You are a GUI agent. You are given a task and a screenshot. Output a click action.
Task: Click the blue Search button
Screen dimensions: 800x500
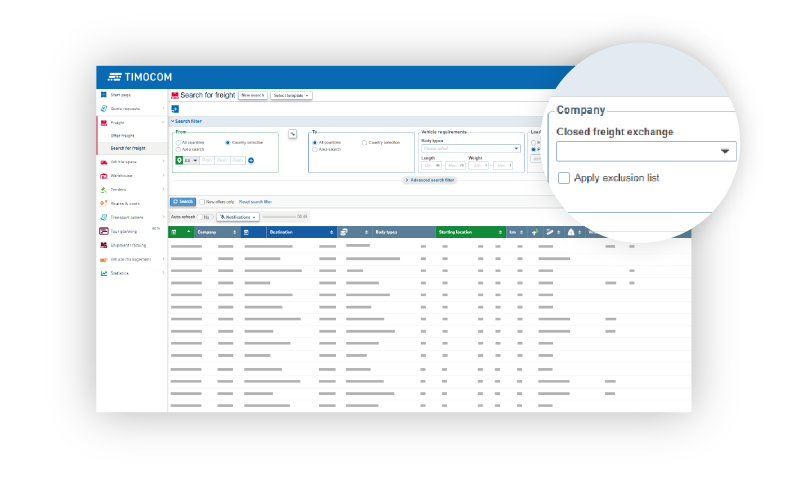183,201
